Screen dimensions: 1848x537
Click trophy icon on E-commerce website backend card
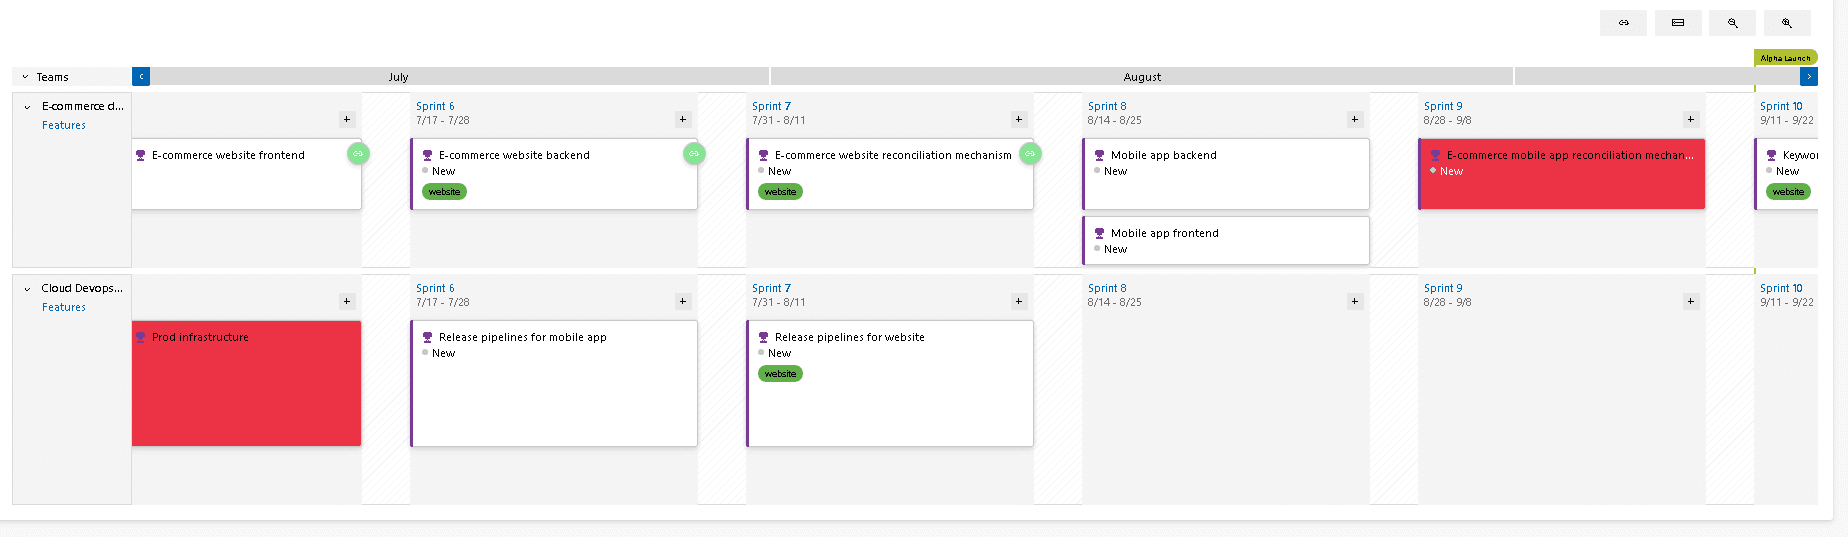pyautogui.click(x=427, y=155)
